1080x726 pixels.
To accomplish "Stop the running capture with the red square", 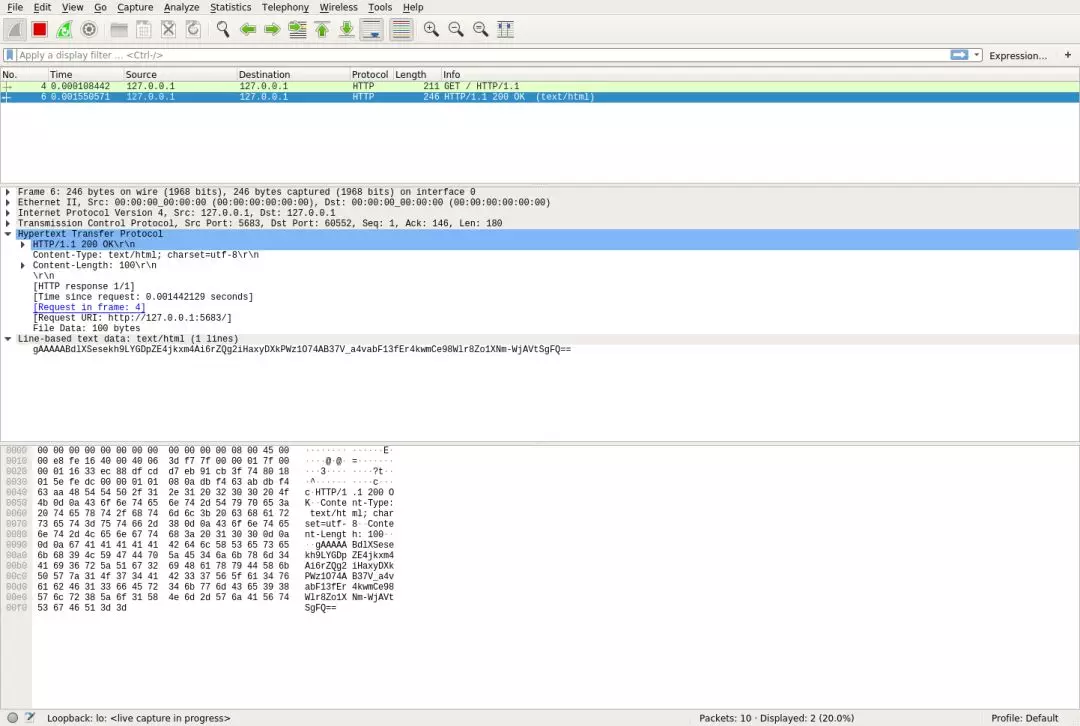I will 39,30.
